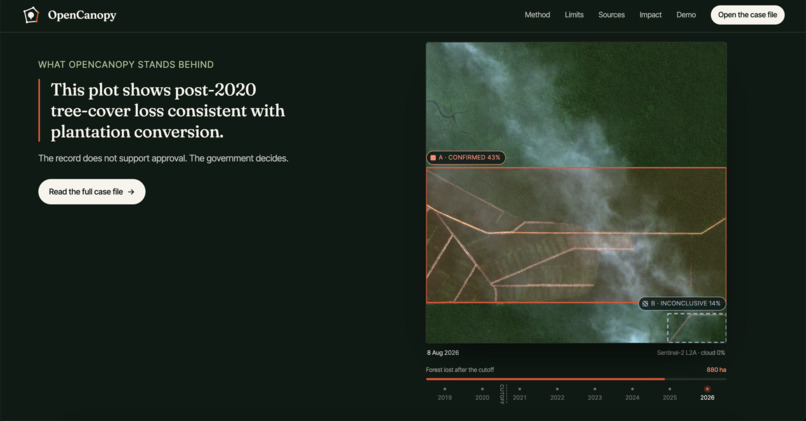The height and width of the screenshot is (421, 806).
Task: Click the 880 ha value
Action: click(716, 370)
